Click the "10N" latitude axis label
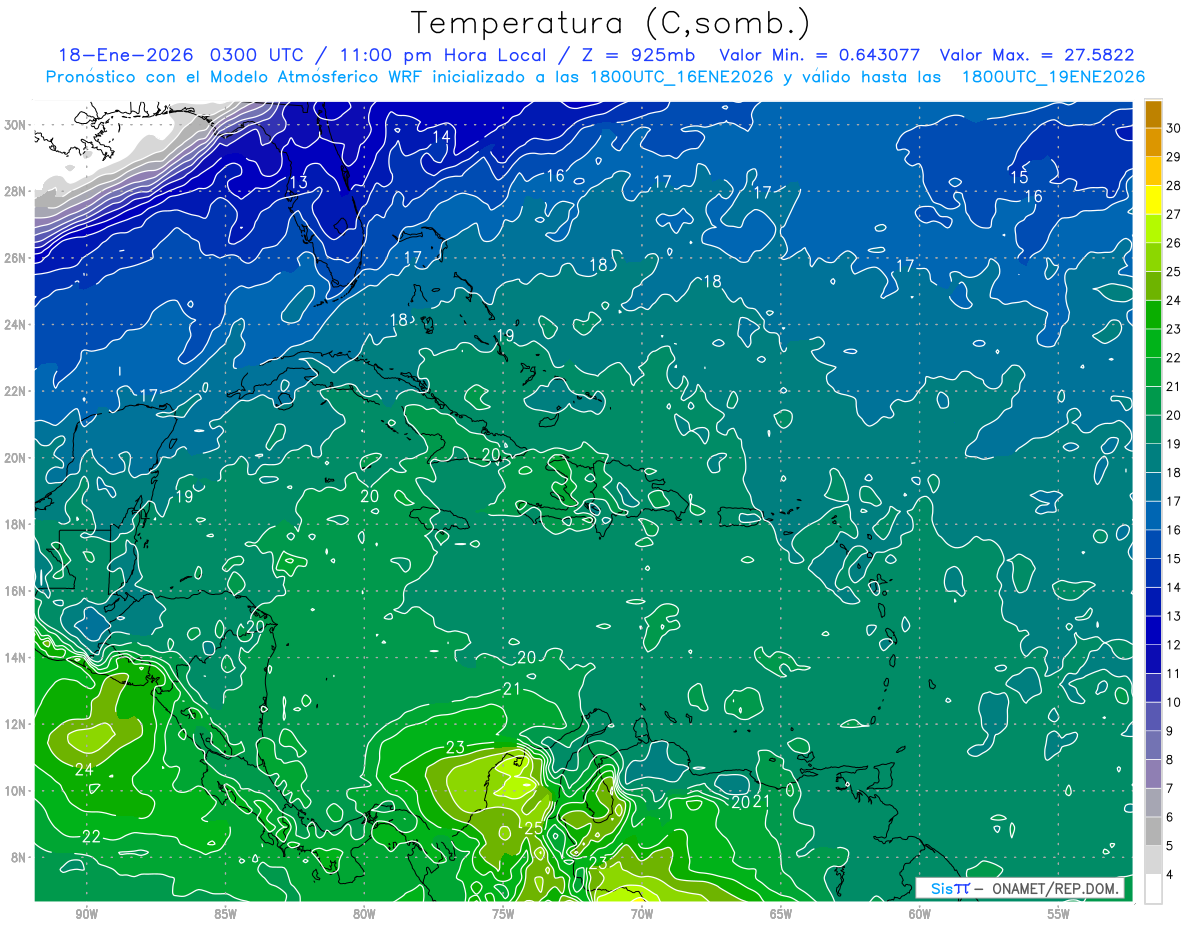Image resolution: width=1200 pixels, height=927 pixels. coord(16,791)
